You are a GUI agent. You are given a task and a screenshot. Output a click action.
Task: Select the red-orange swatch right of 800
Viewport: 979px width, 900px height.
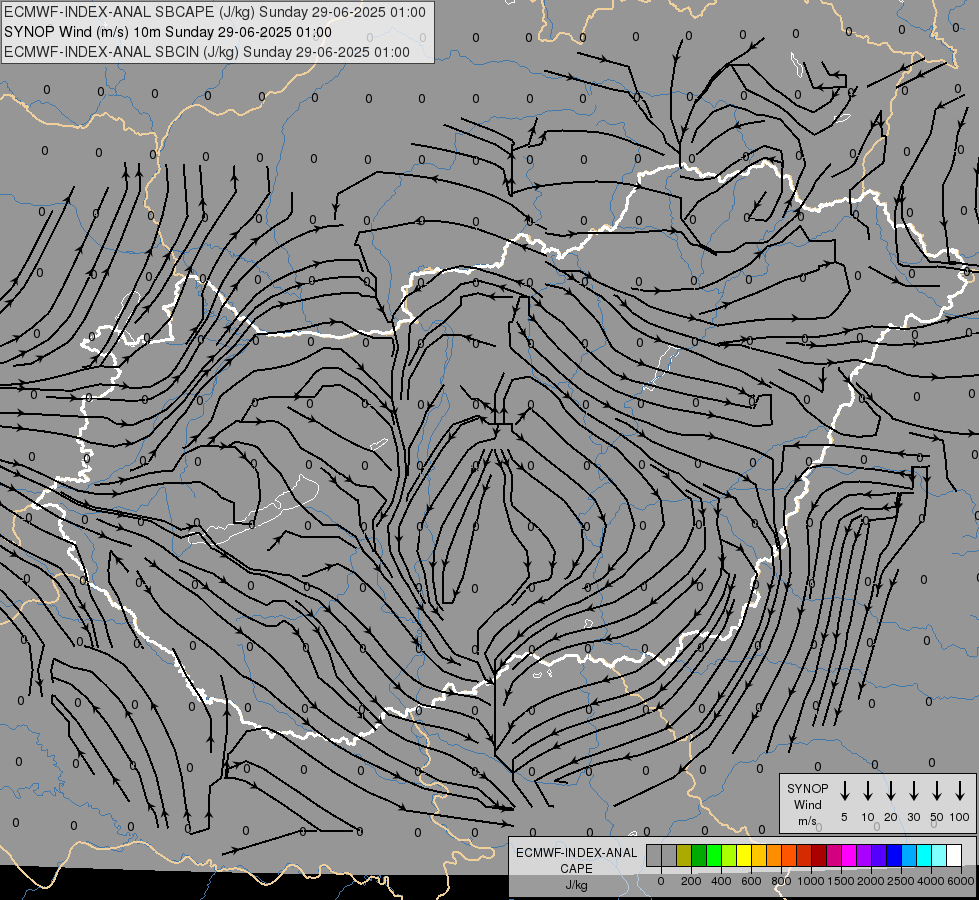coord(789,855)
